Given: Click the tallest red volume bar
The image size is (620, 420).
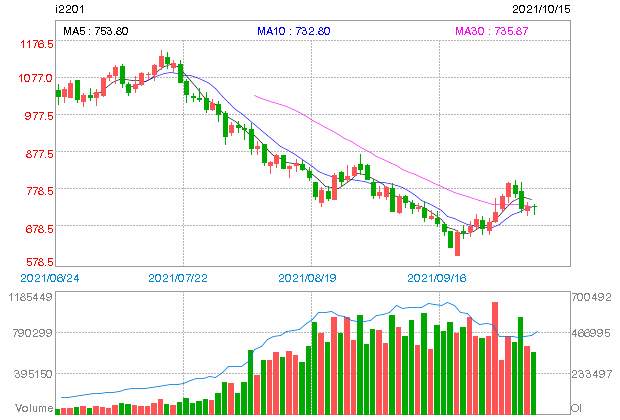Looking at the screenshot, I should [495, 358].
